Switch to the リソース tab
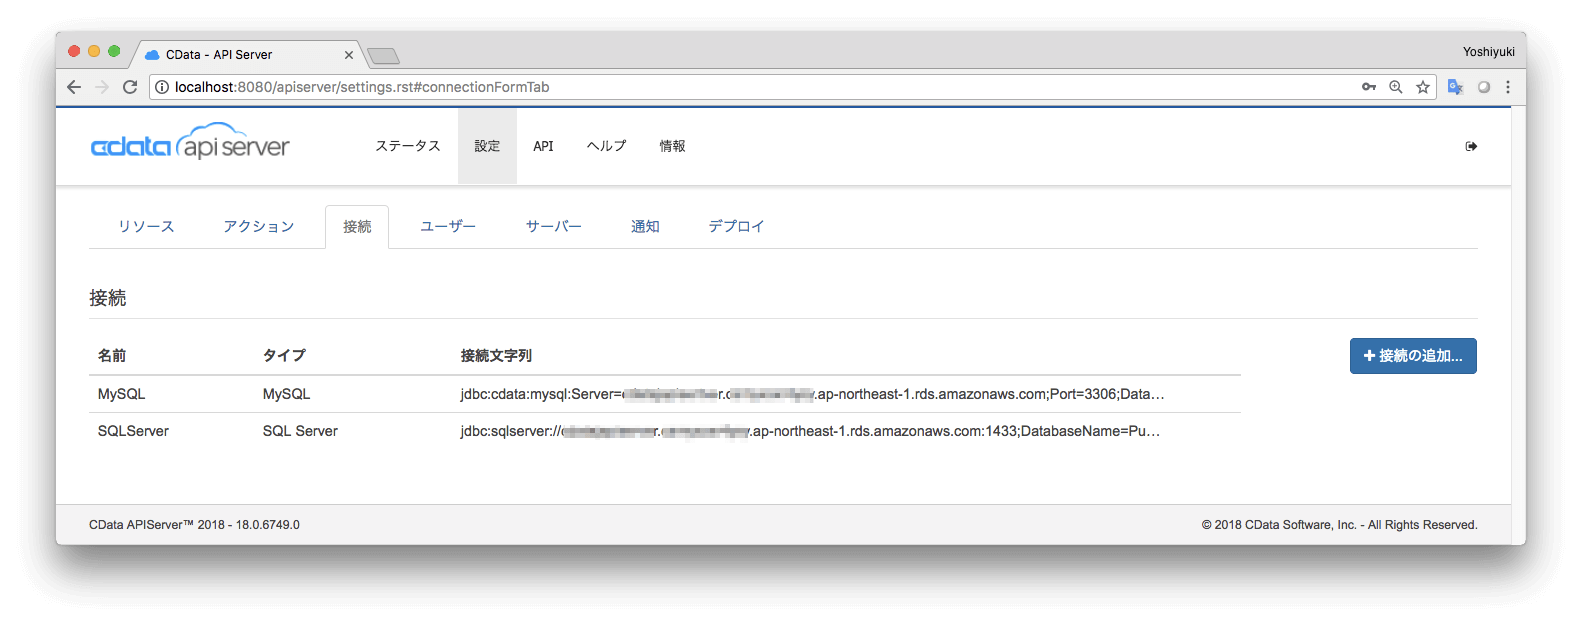This screenshot has width=1582, height=625. (x=146, y=227)
